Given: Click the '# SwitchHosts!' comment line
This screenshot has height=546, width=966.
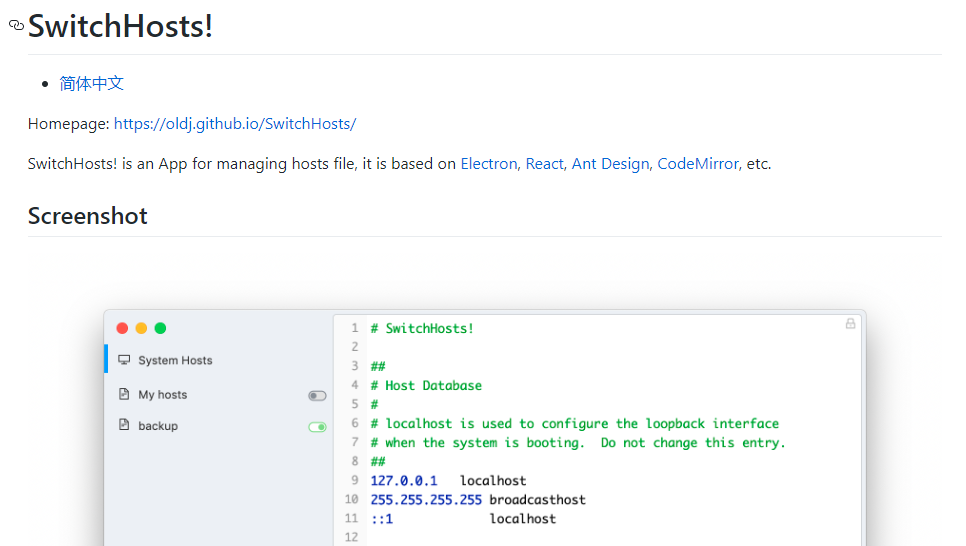Looking at the screenshot, I should point(422,328).
